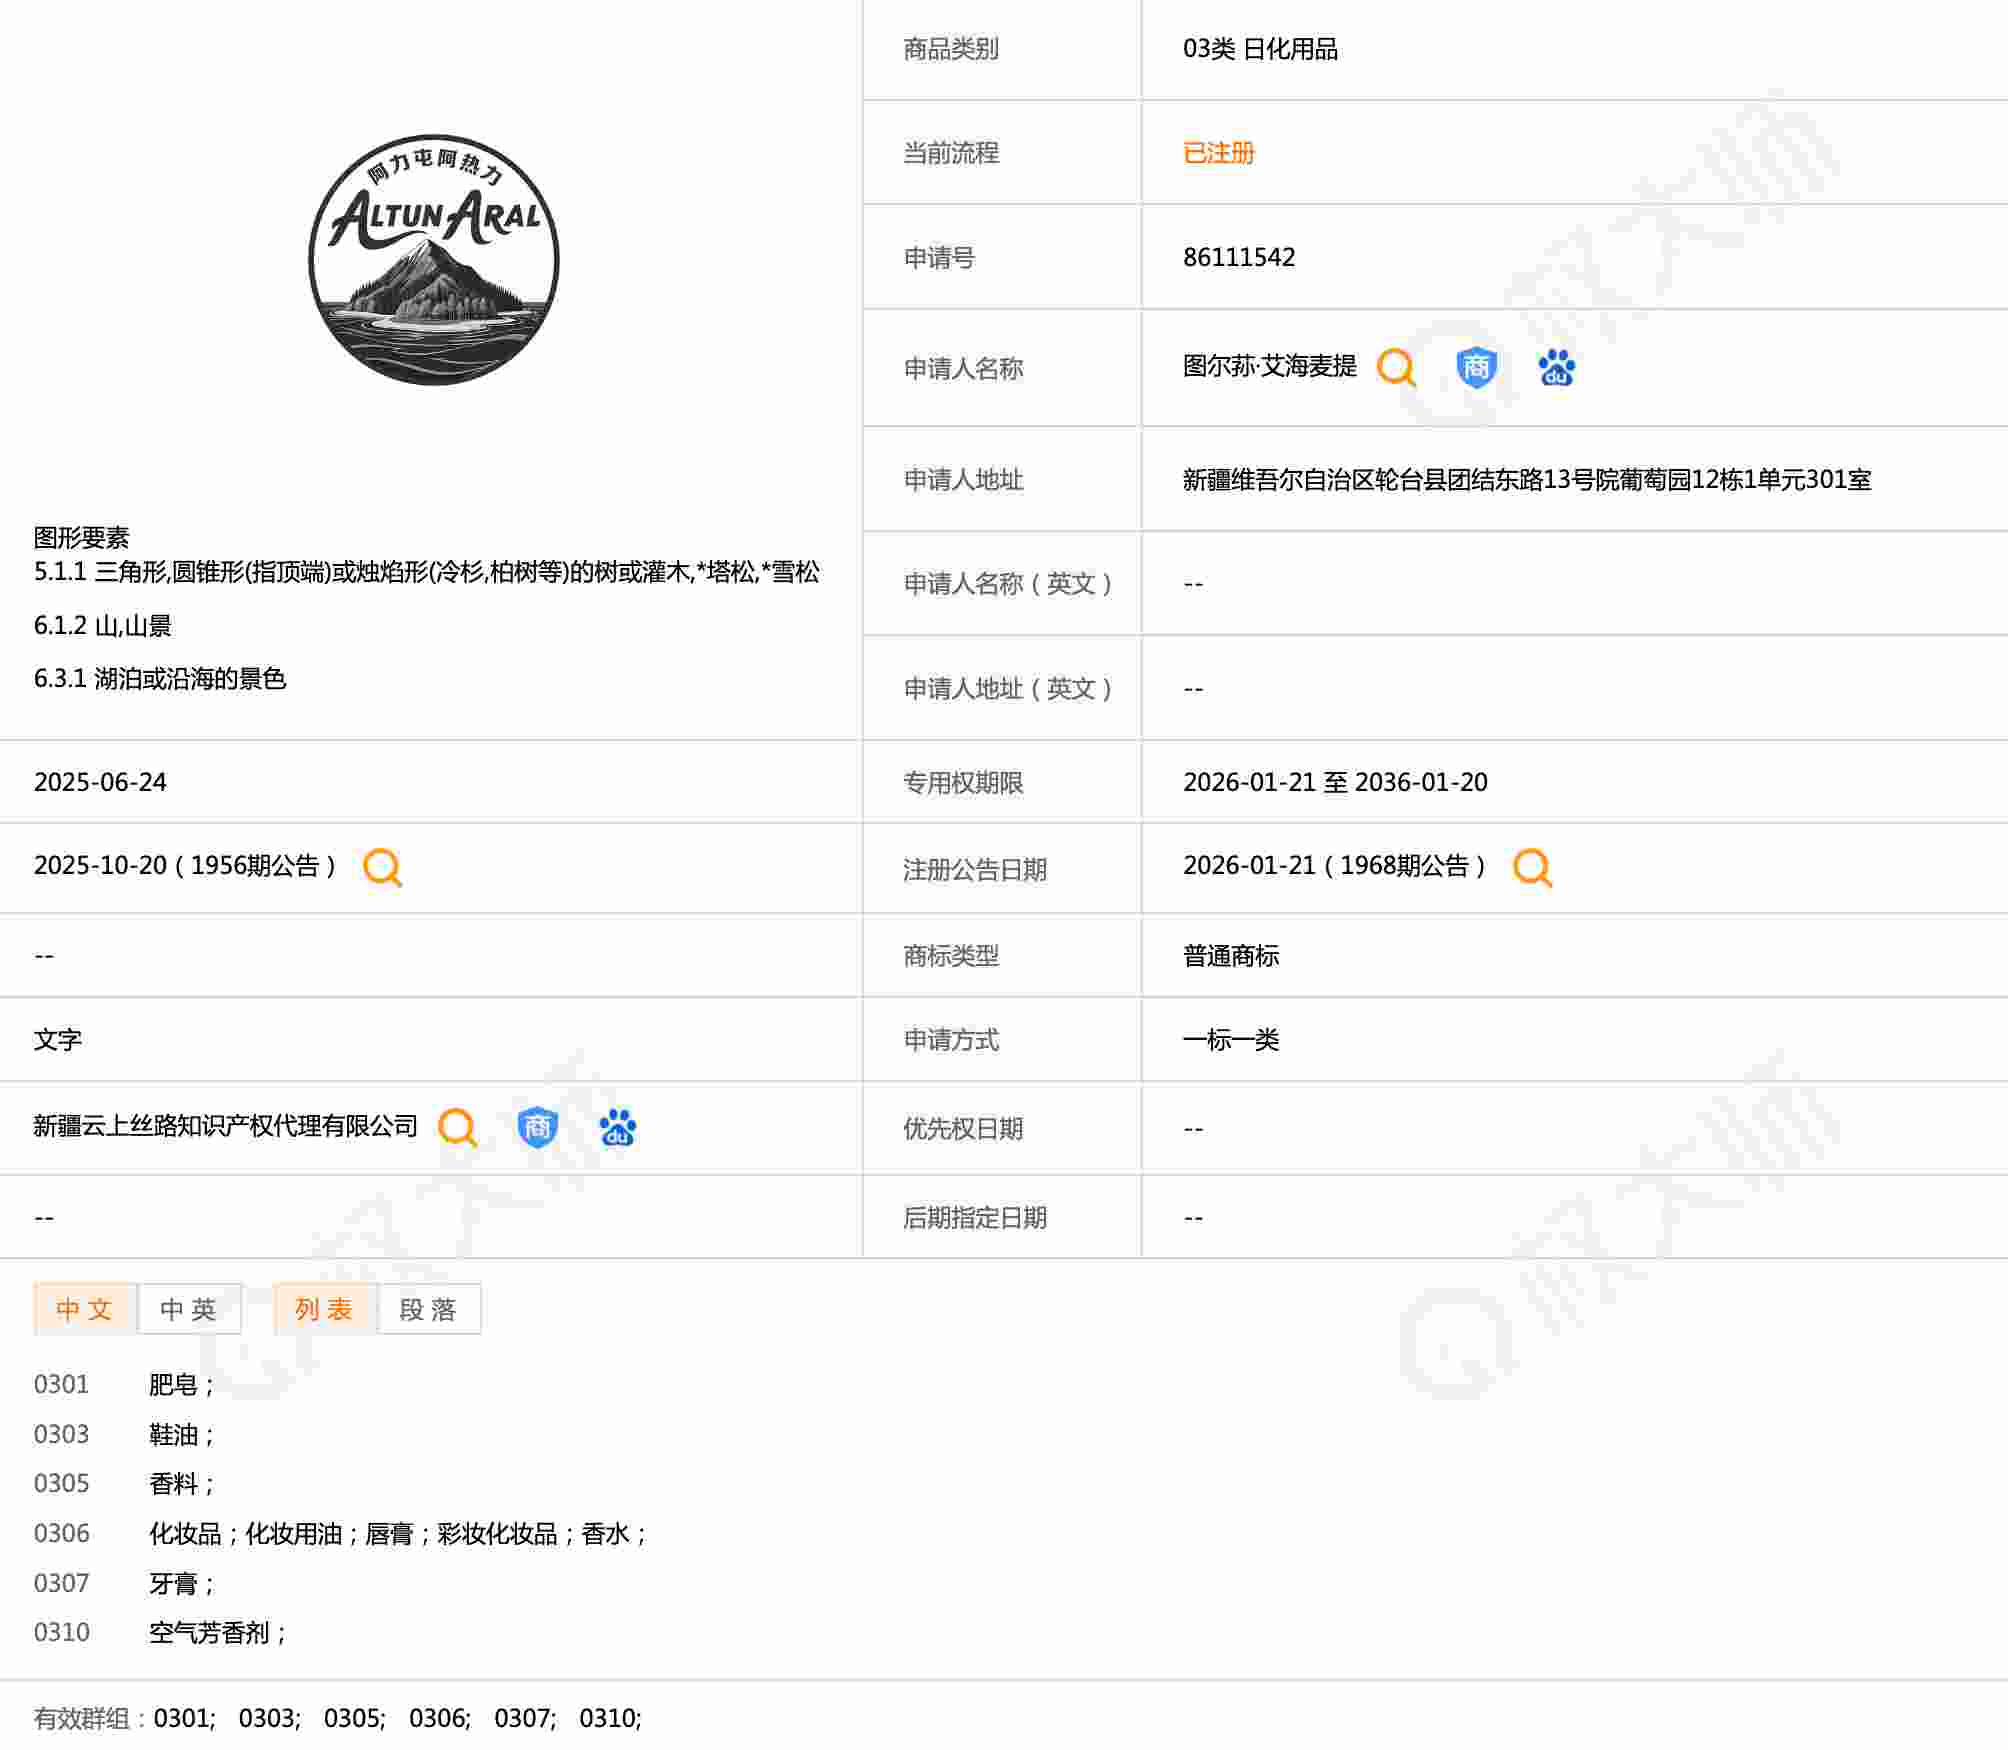Click agency name 新疆云上丝路知识产权代理有限公司
Viewport: 2008px width, 1750px height.
click(225, 1126)
